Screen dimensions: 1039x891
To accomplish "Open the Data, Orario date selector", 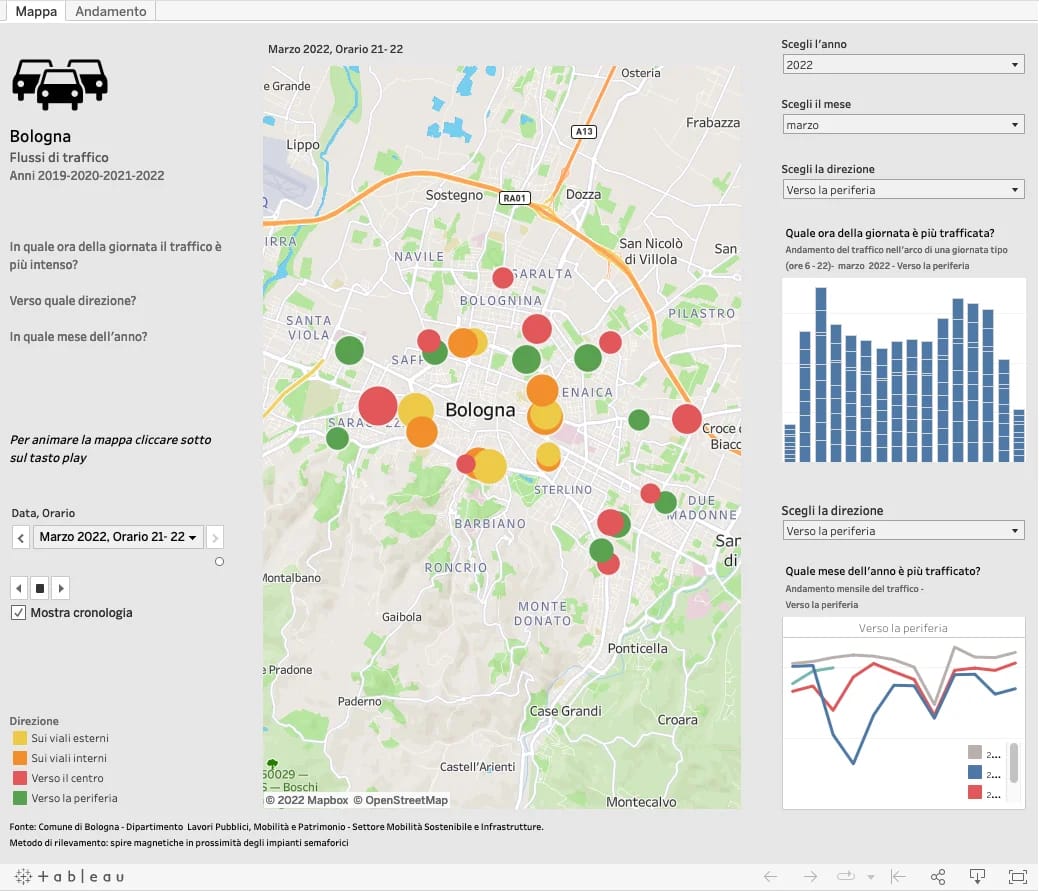I will [x=119, y=537].
